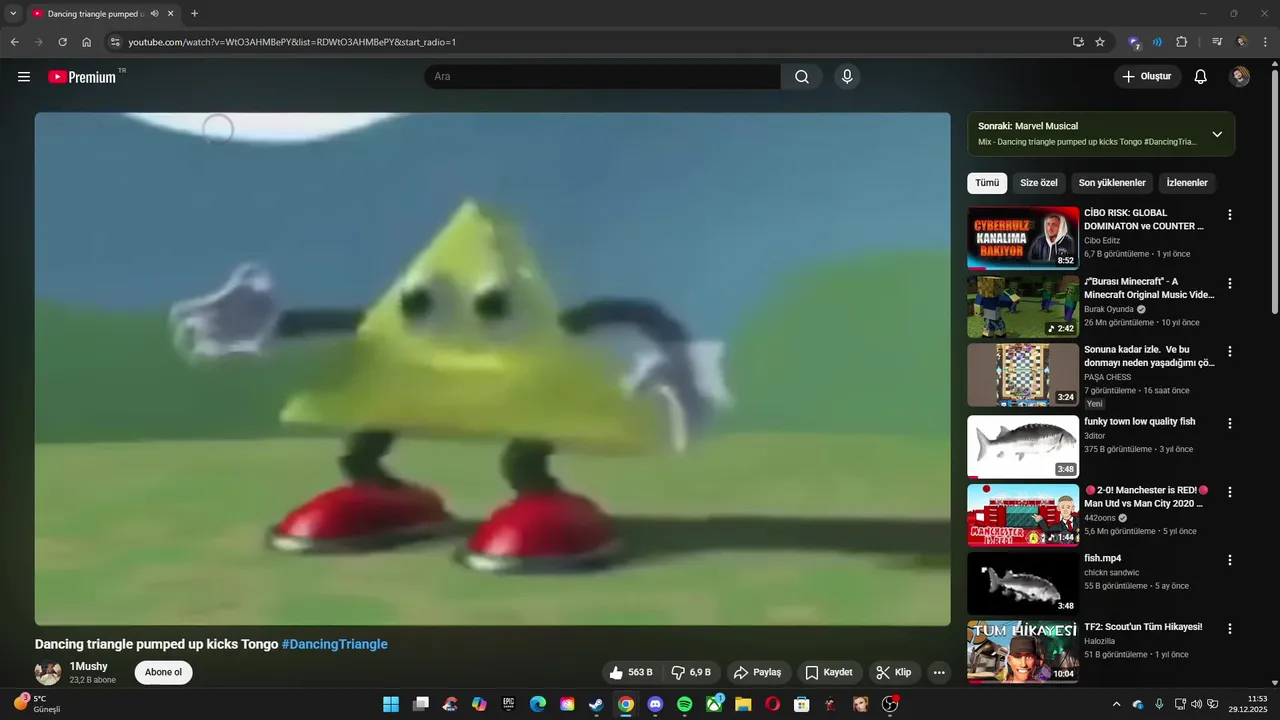Subscribe with the Abone ol button
The width and height of the screenshot is (1280, 720).
tap(164, 673)
